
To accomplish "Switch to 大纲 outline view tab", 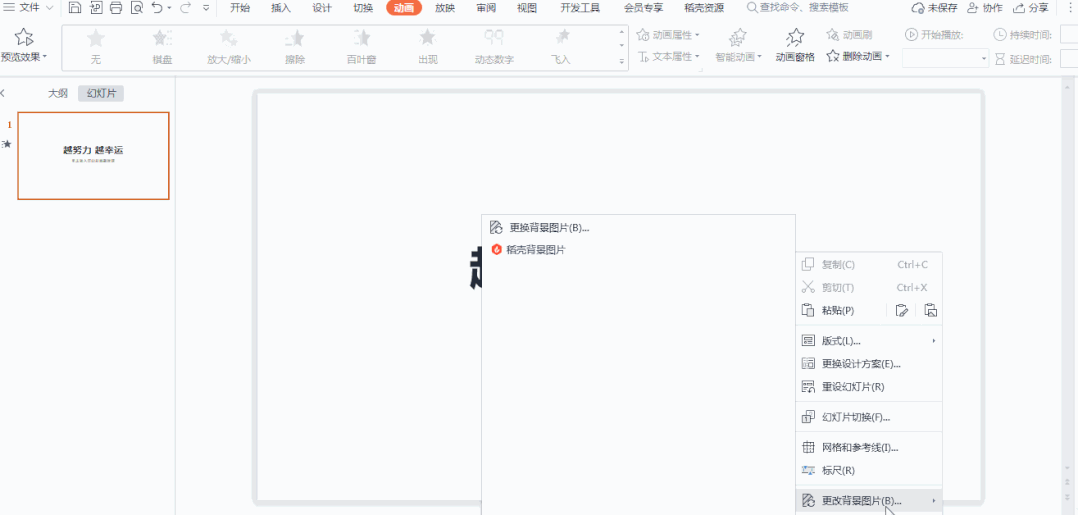I will [58, 94].
